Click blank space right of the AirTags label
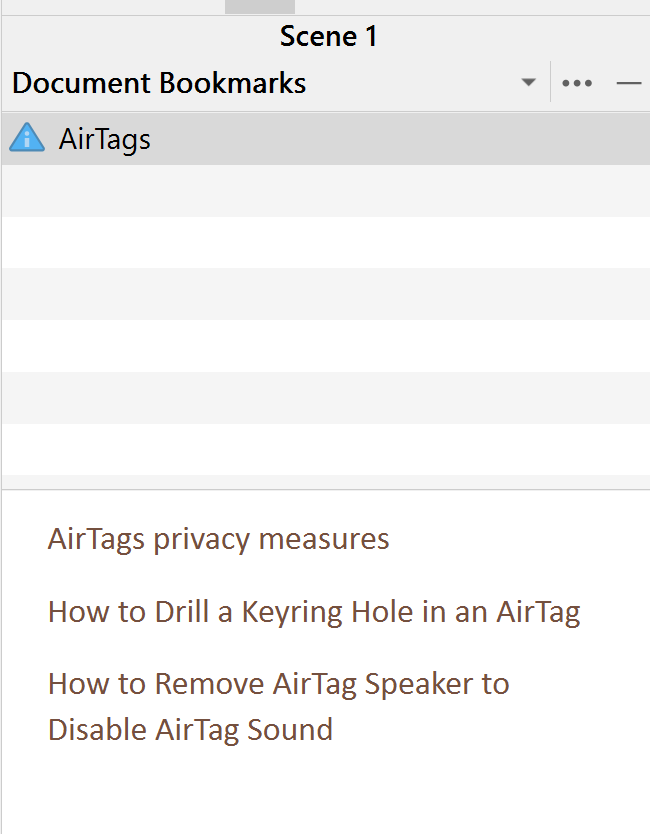The width and height of the screenshot is (650, 834). (399, 139)
